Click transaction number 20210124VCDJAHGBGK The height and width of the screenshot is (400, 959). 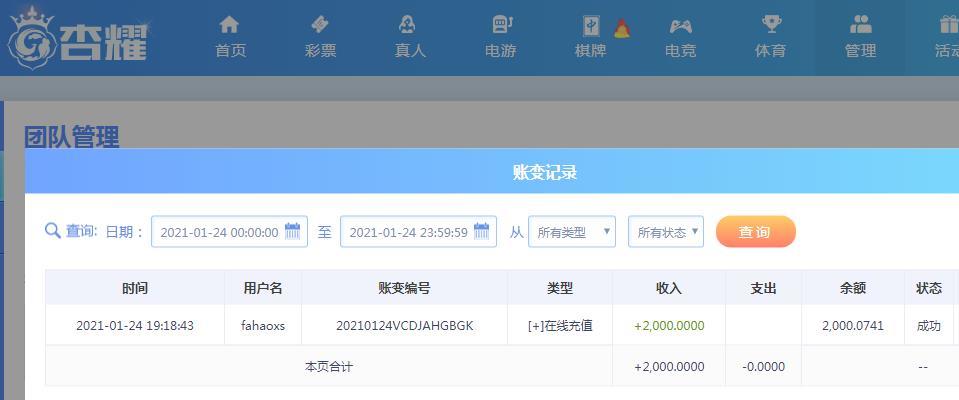(x=404, y=326)
